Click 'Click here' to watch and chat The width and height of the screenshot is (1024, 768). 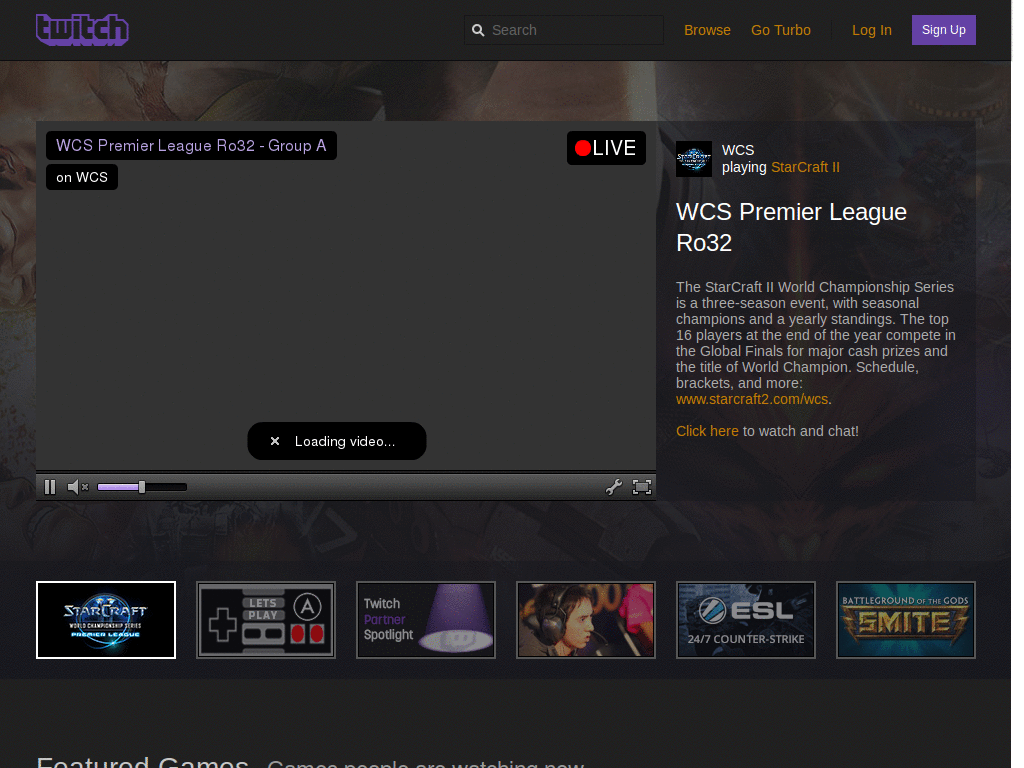click(707, 431)
